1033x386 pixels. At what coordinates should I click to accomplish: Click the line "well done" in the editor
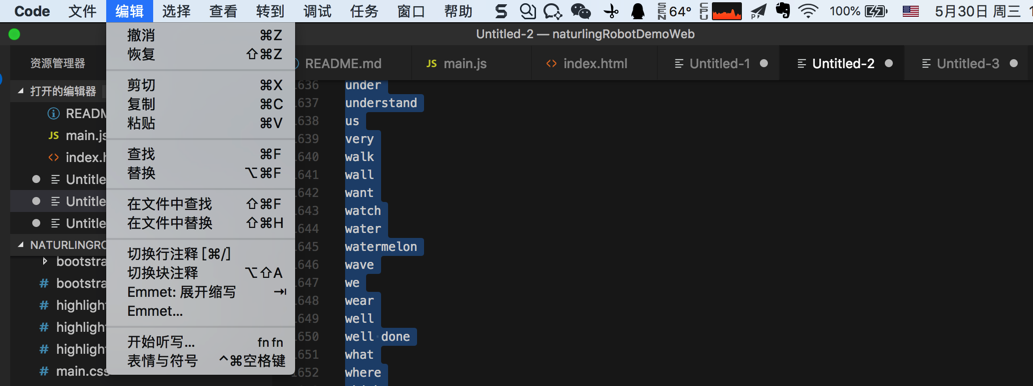point(377,337)
